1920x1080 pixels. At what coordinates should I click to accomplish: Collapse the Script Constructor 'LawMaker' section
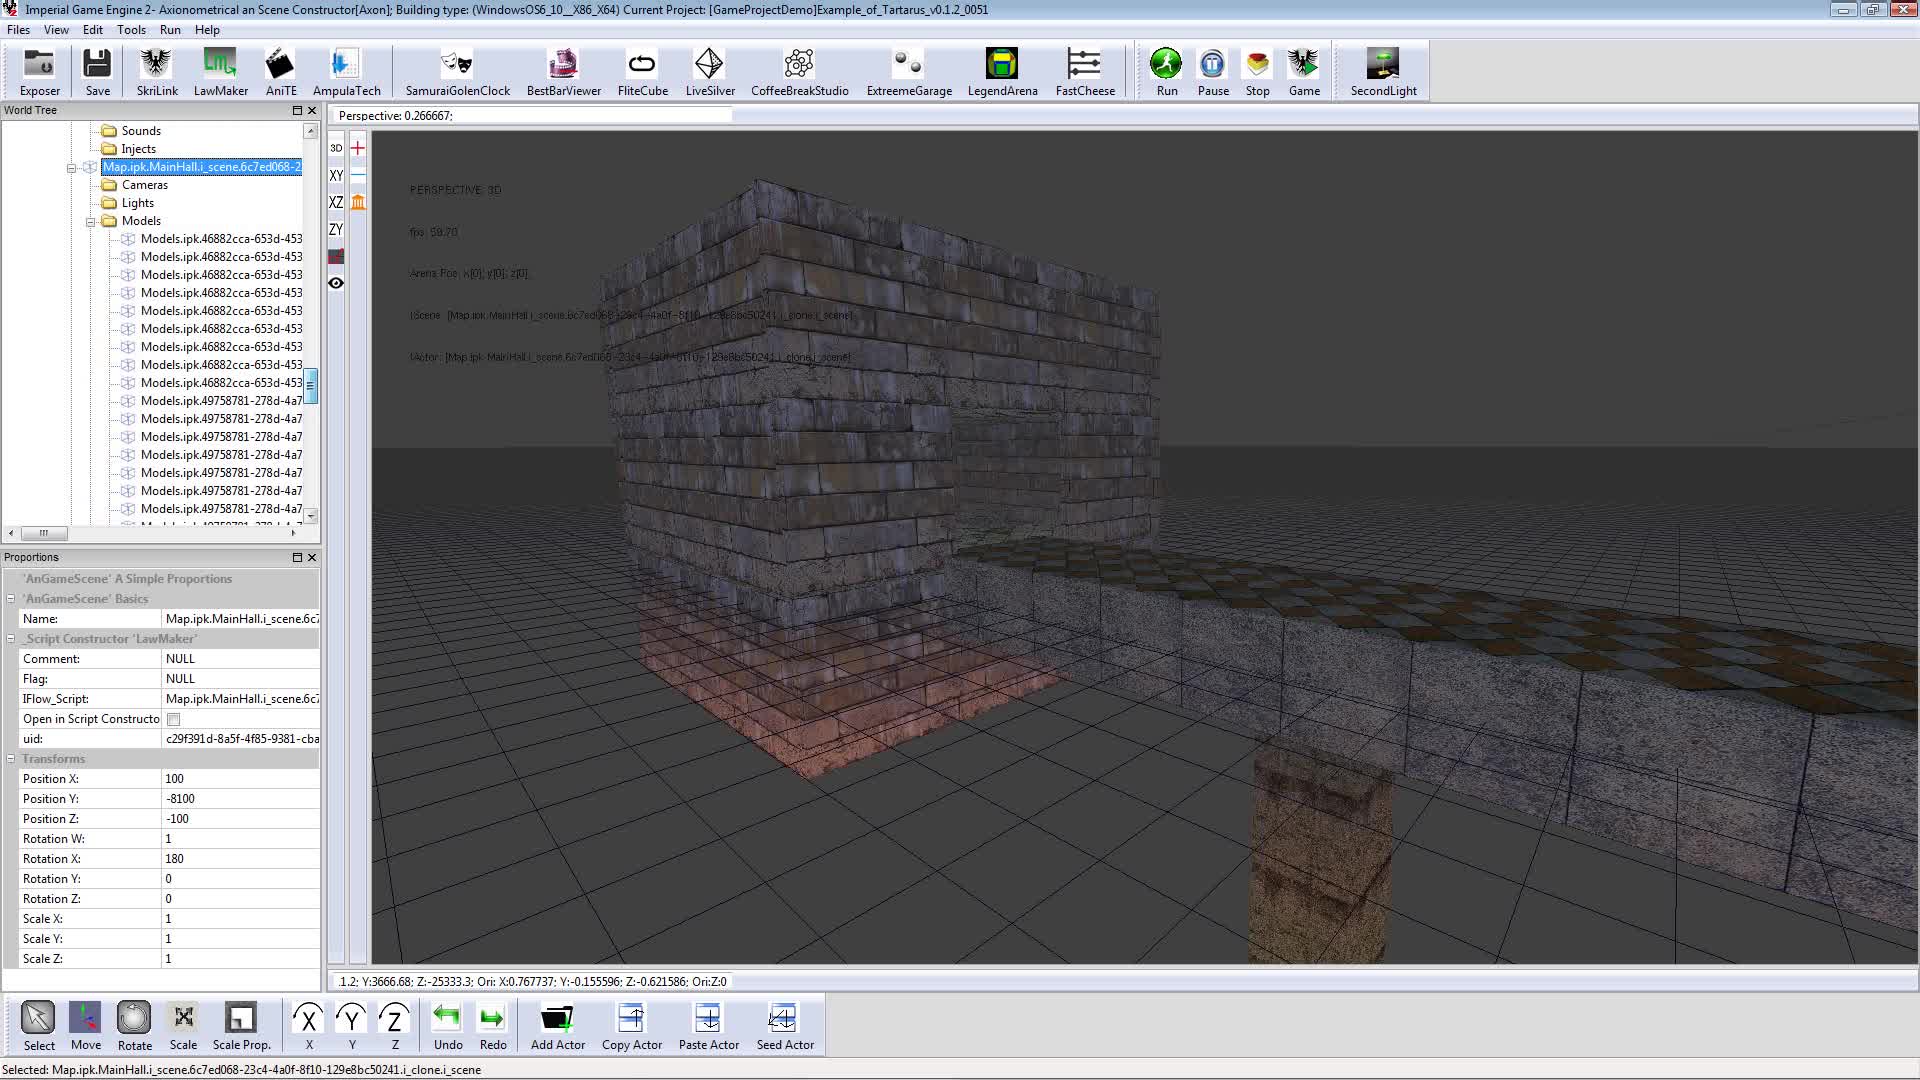[10, 638]
